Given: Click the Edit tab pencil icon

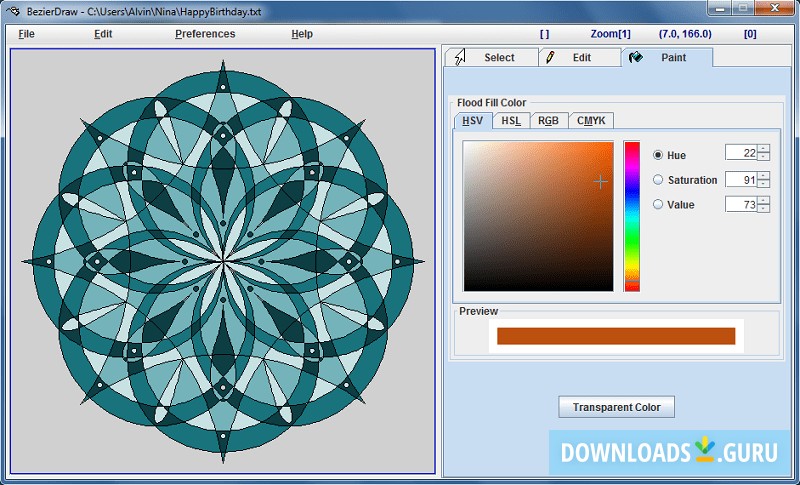Looking at the screenshot, I should coord(550,58).
